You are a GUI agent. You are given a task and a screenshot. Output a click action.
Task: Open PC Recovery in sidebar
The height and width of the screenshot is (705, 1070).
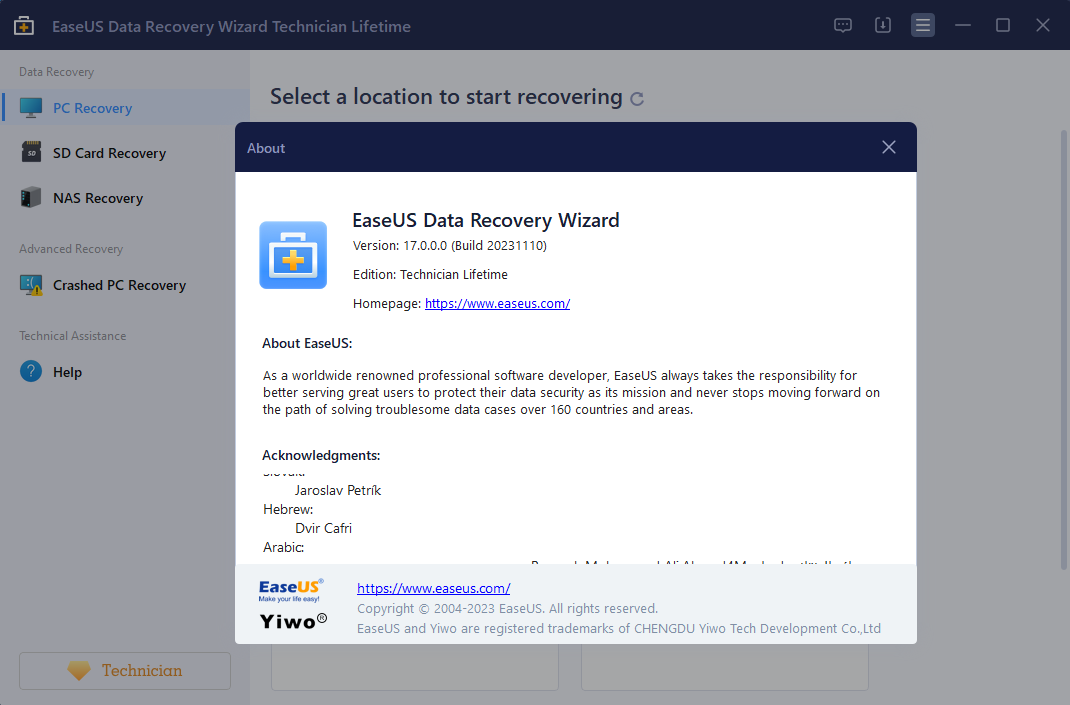126,108
